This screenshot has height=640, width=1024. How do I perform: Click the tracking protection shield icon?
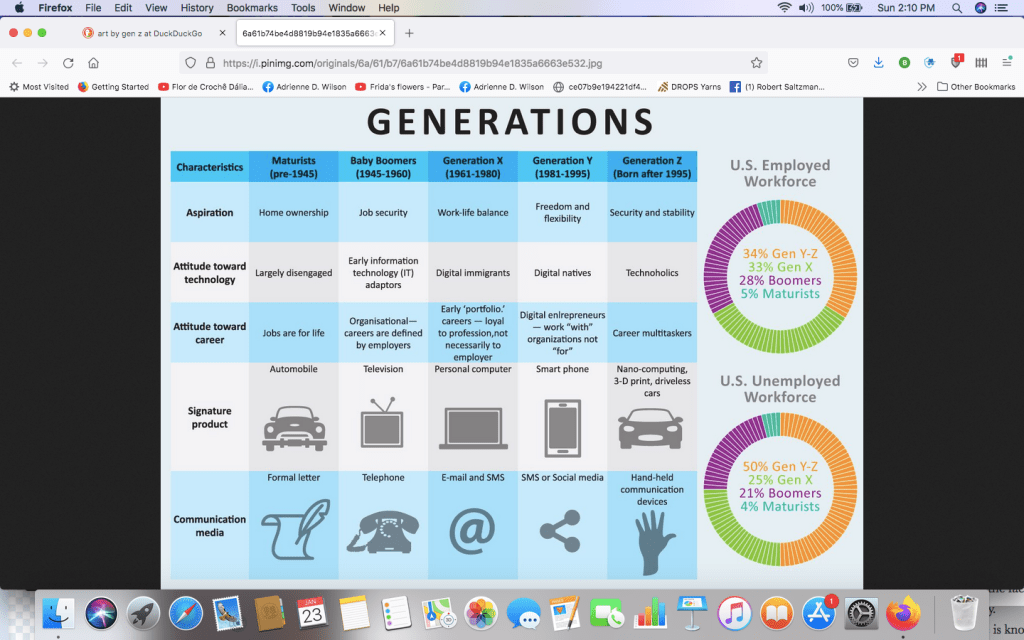pyautogui.click(x=190, y=62)
